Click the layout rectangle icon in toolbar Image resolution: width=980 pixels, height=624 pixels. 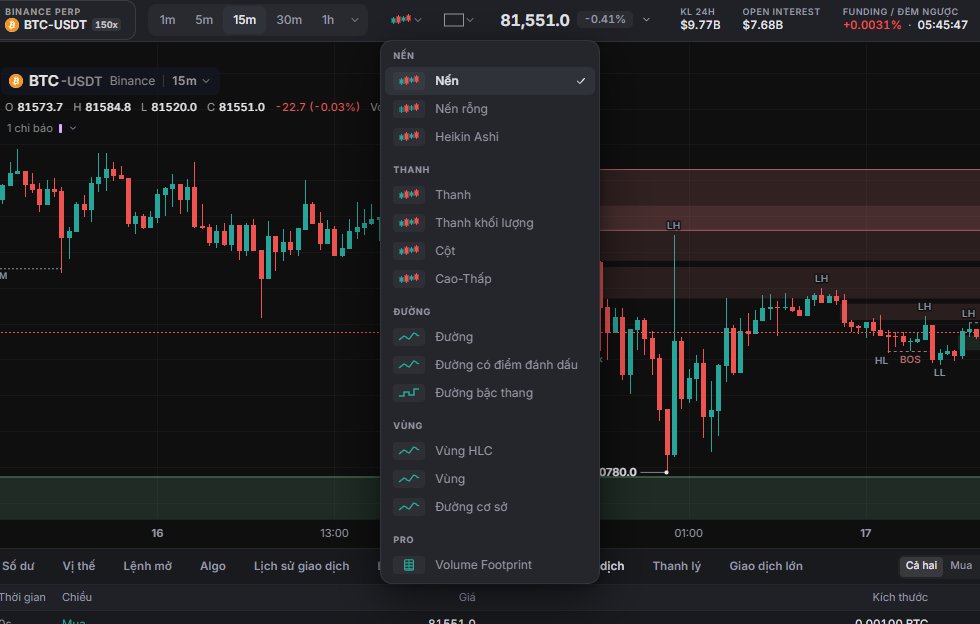[x=454, y=20]
